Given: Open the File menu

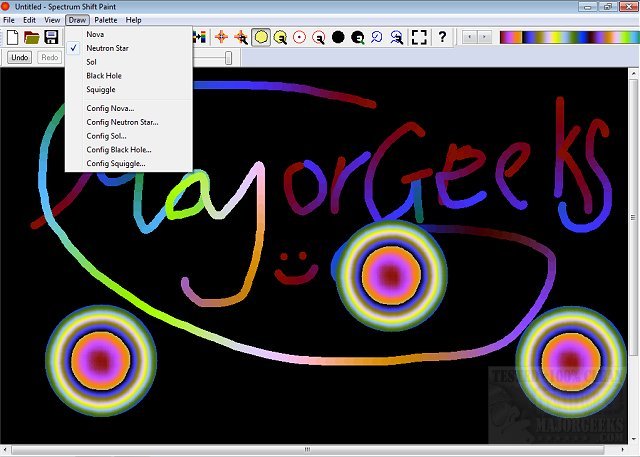Looking at the screenshot, I should click(x=9, y=20).
